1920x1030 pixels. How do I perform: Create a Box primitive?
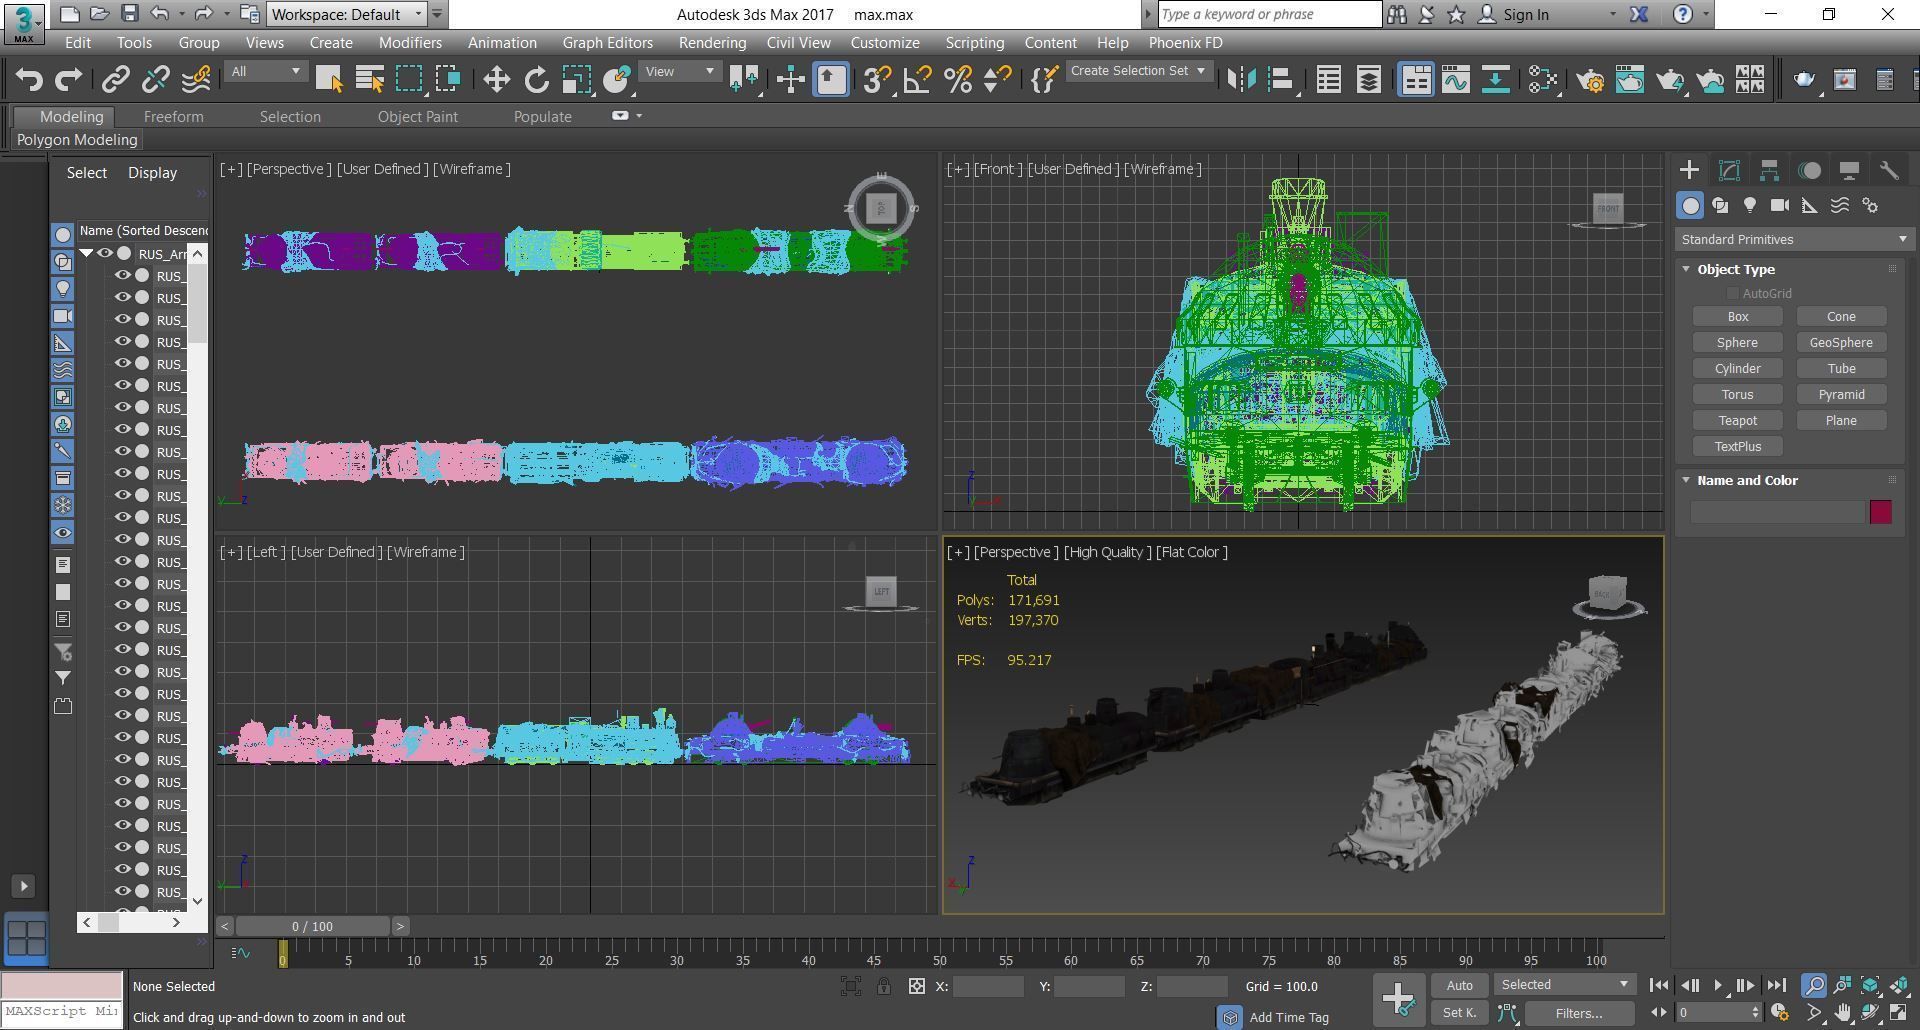[1738, 316]
